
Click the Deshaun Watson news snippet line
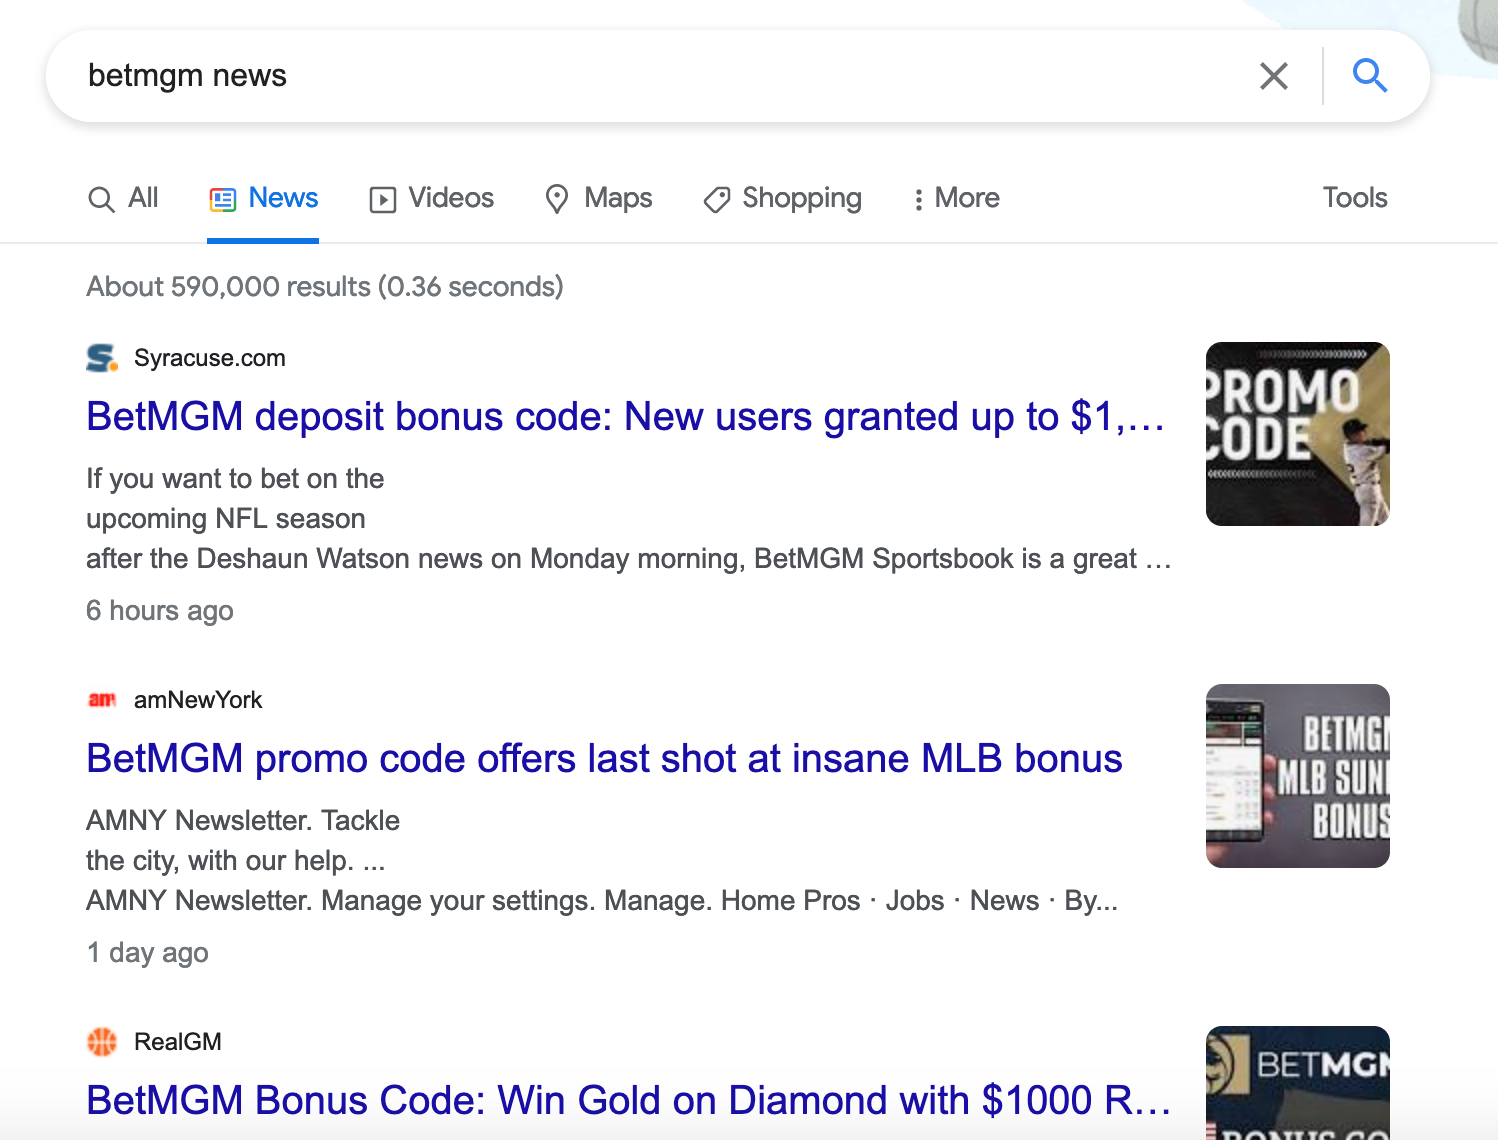coord(628,559)
